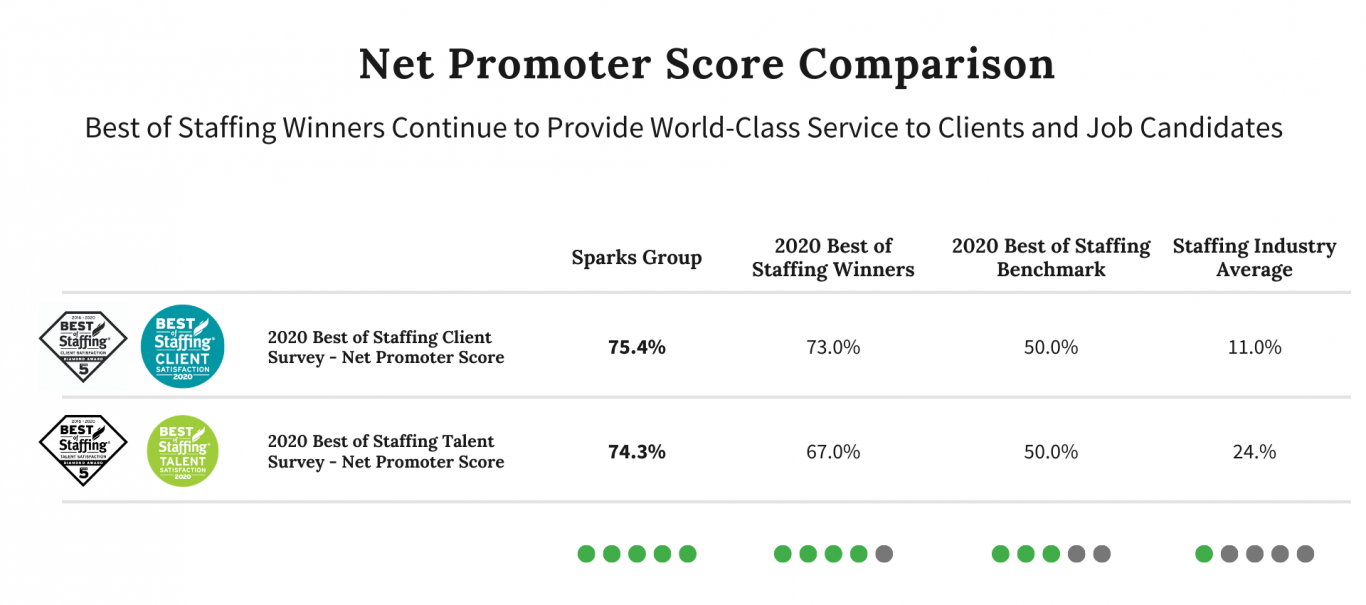Click the 75.4% Sparks Group client score
This screenshot has height=605, width=1366.
[x=637, y=347]
